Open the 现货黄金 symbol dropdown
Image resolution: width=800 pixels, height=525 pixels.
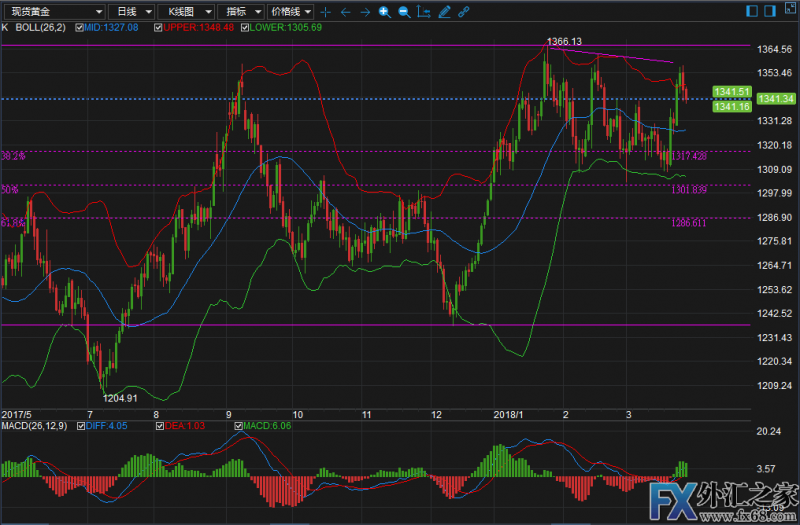click(x=50, y=12)
